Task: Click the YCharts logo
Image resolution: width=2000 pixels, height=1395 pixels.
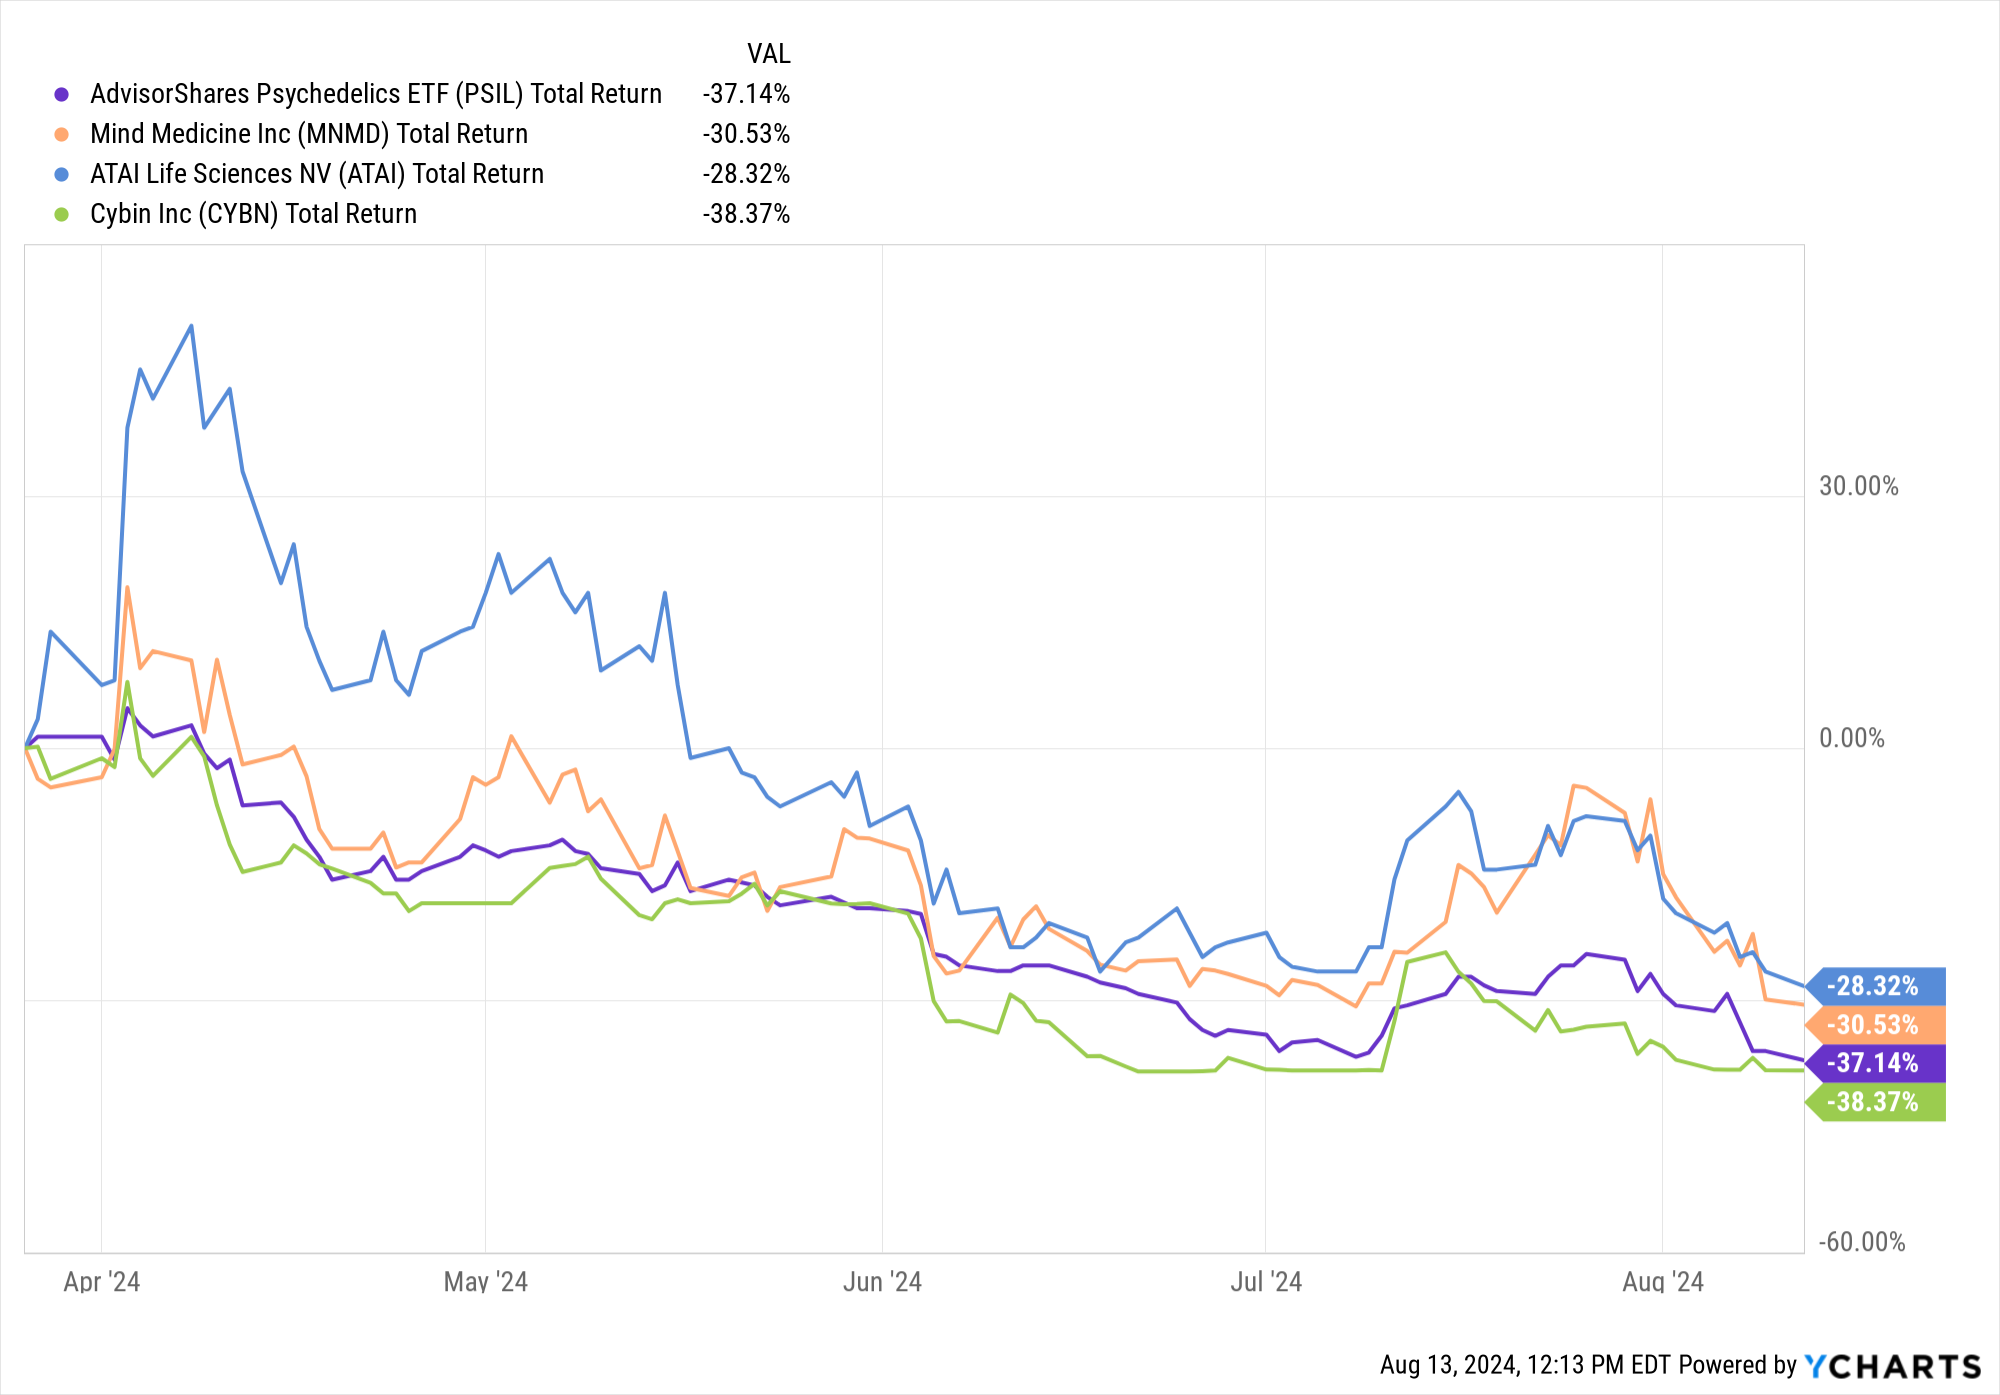Action: point(1892,1366)
